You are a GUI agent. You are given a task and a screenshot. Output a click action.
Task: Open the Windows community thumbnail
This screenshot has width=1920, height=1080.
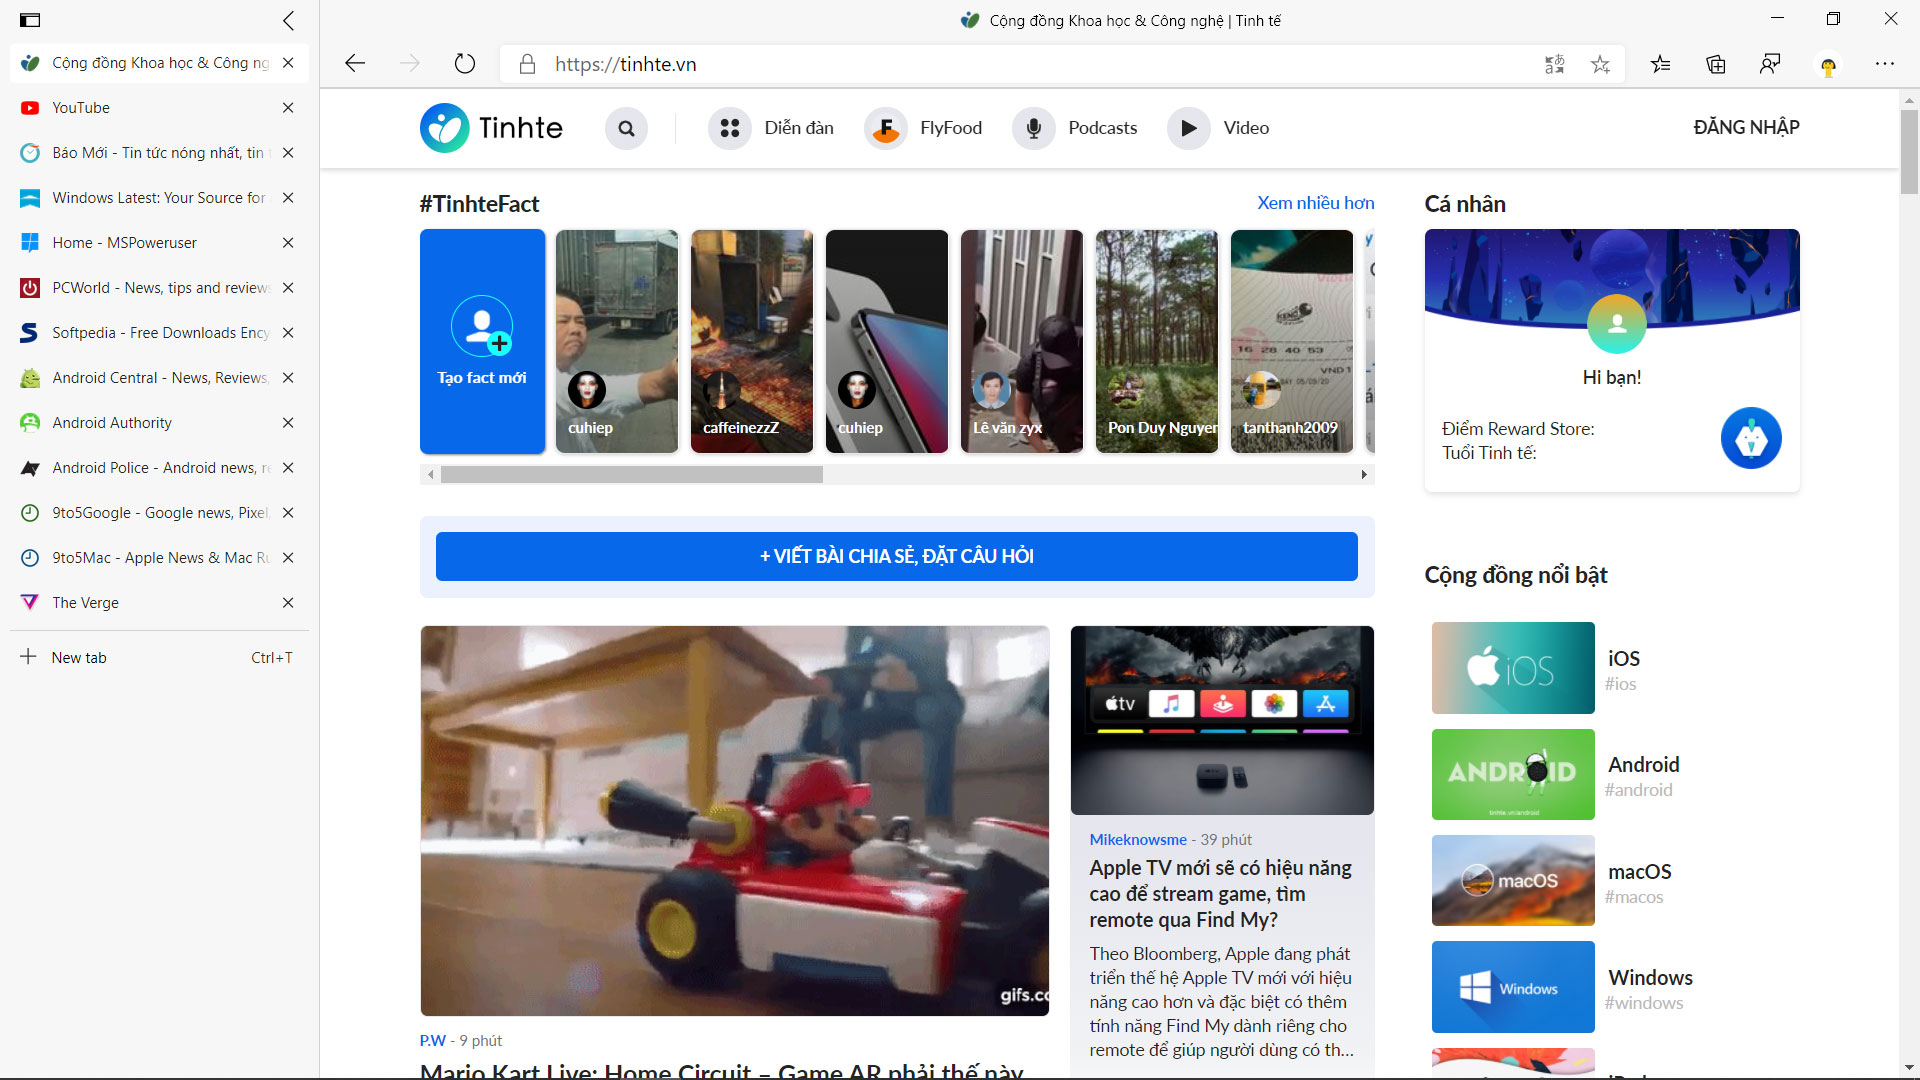[x=1513, y=987]
